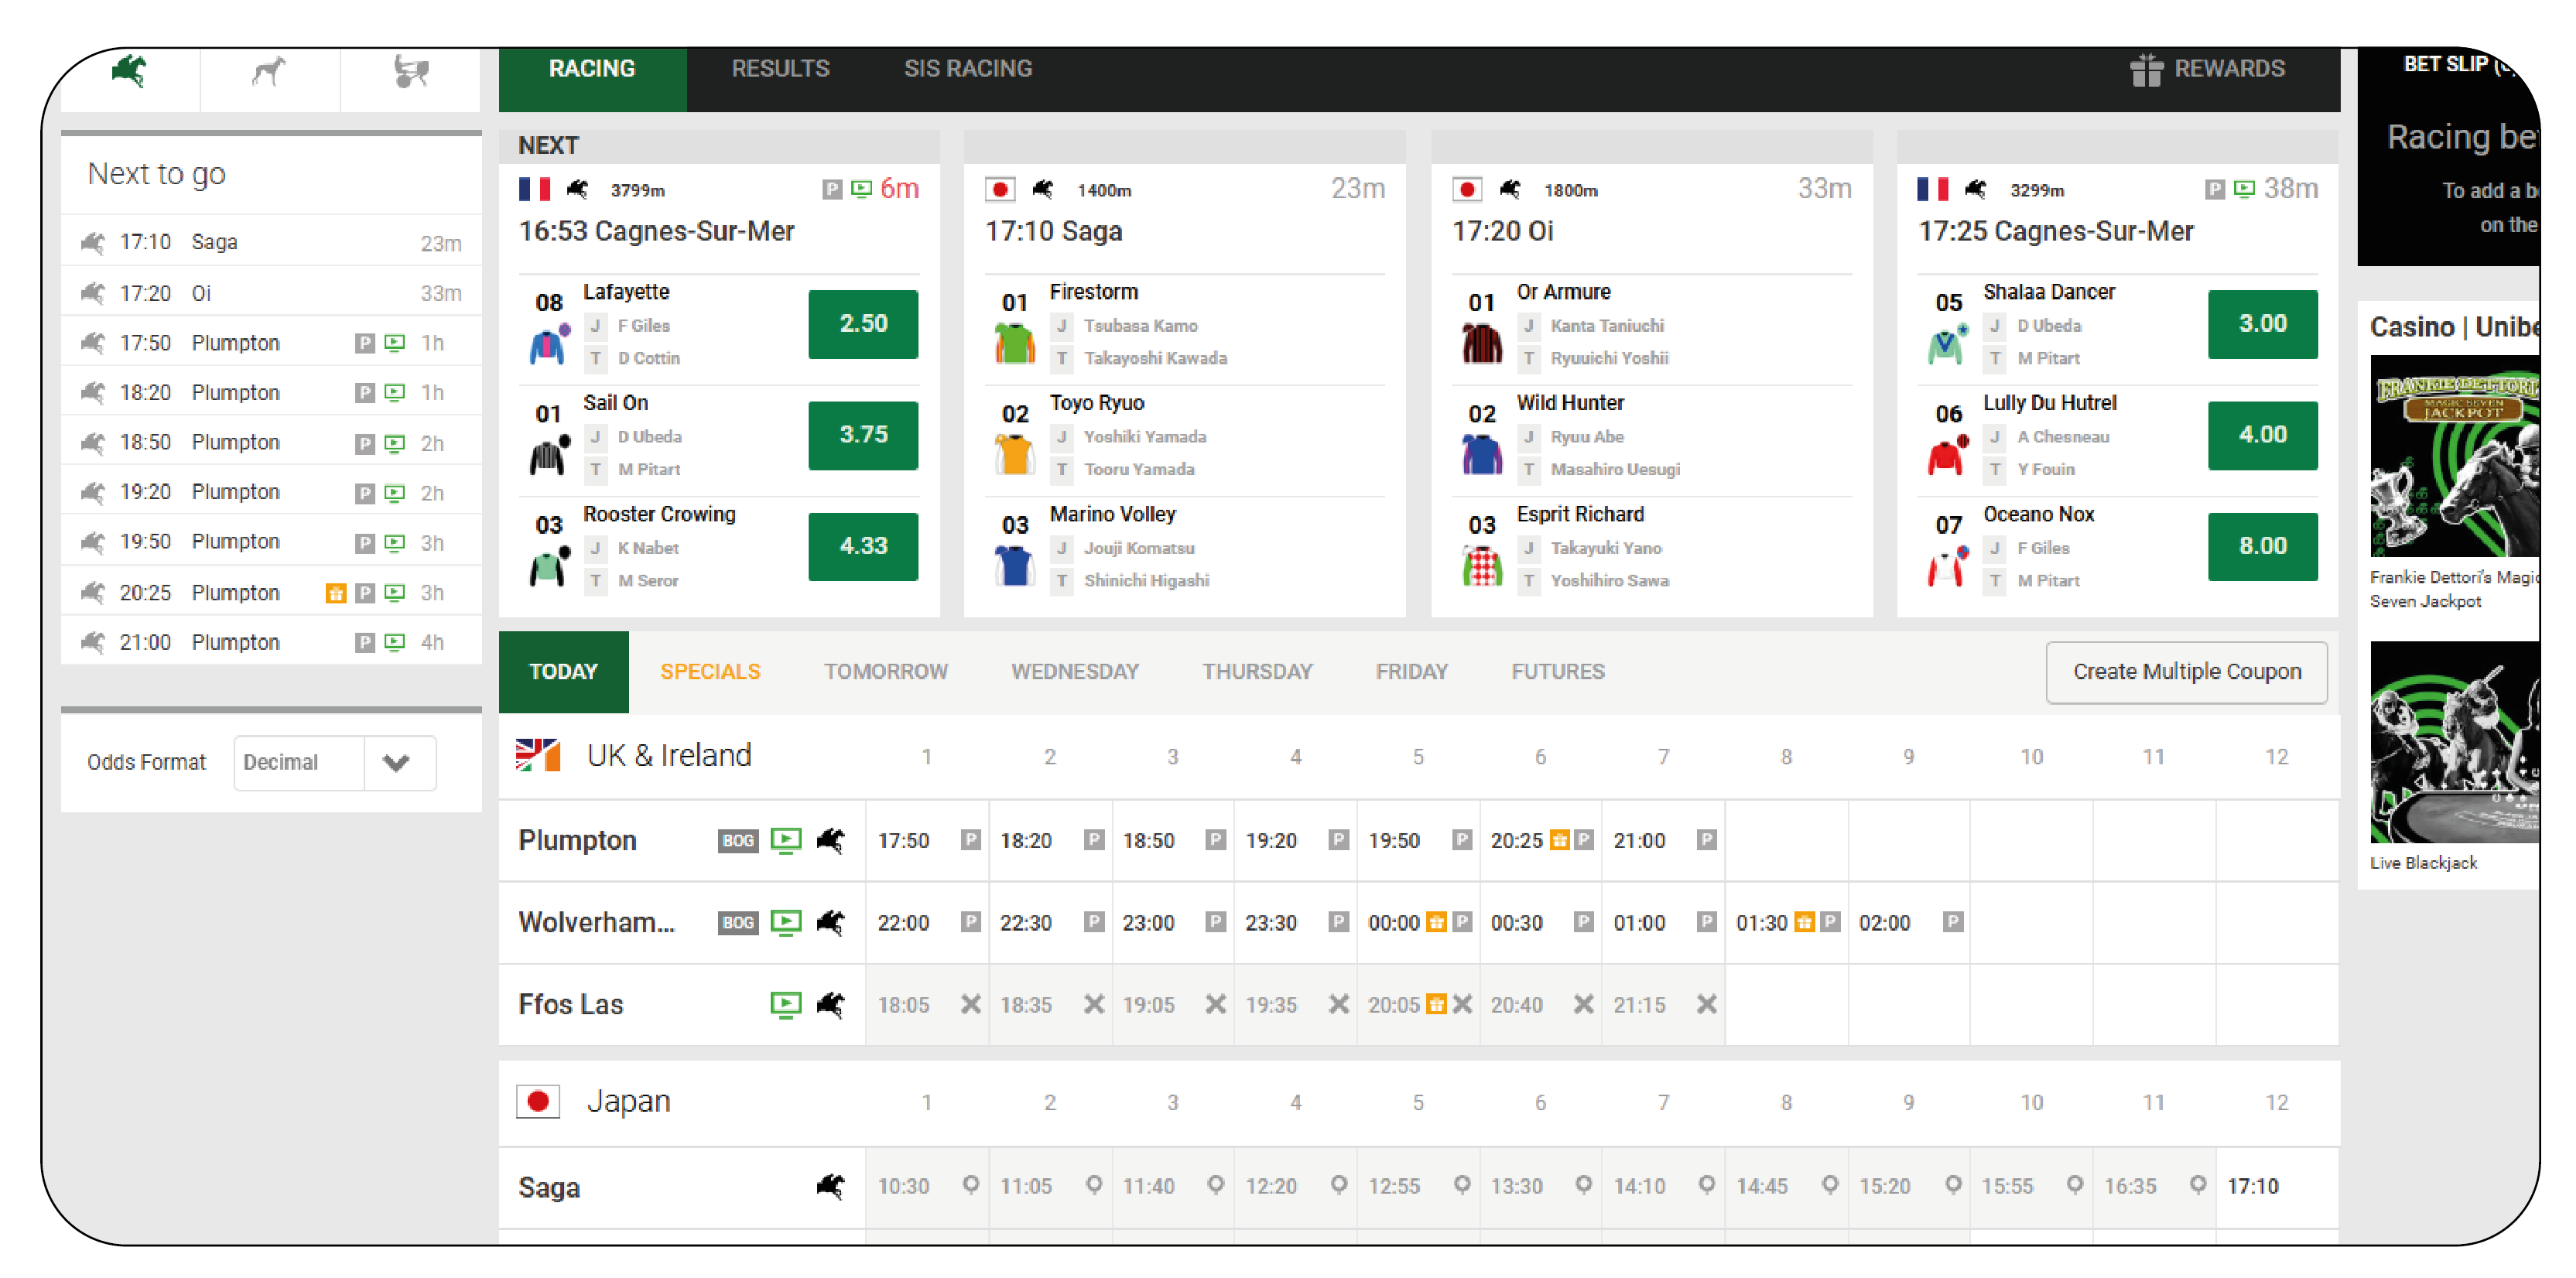The width and height of the screenshot is (2576, 1278).
Task: Open the Plumpton meeting name
Action: (x=577, y=840)
